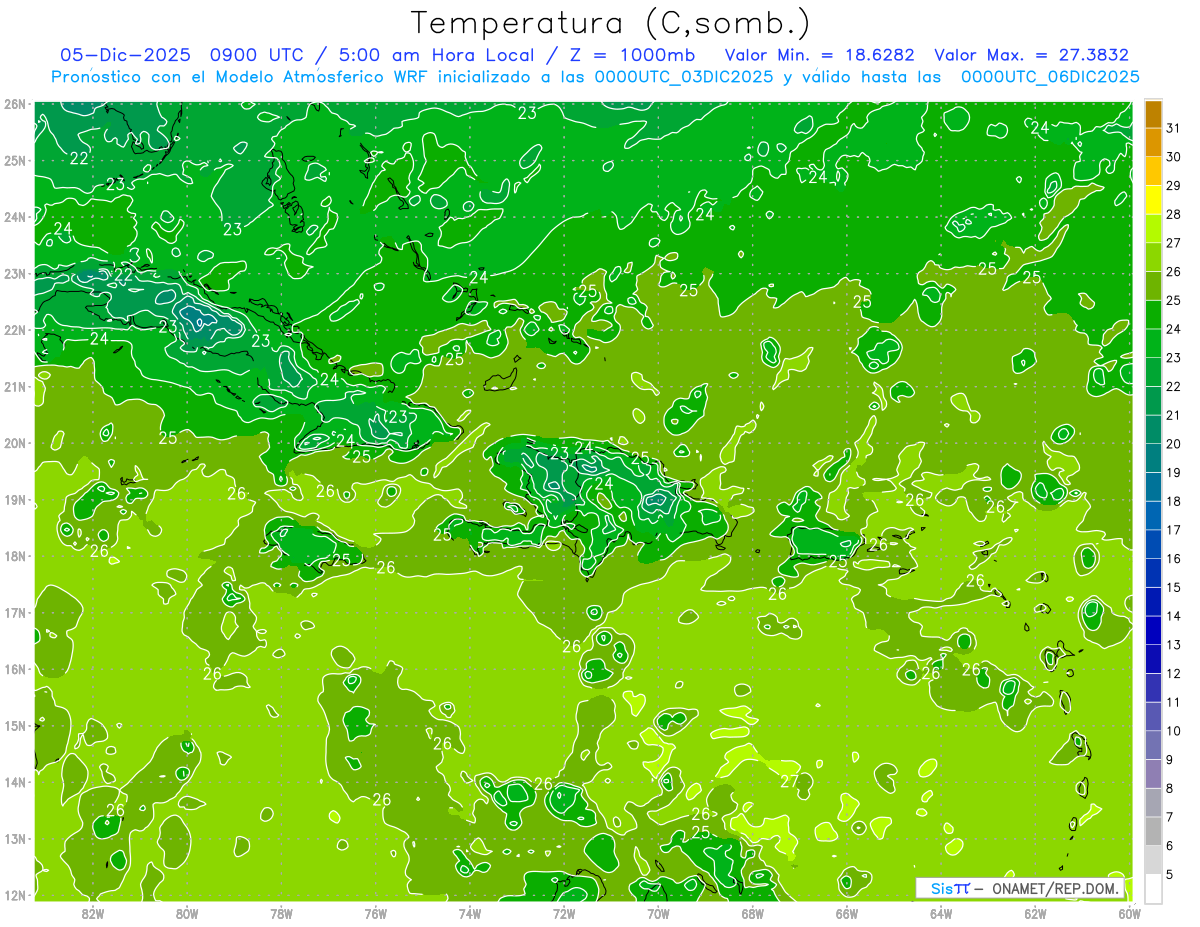
Task: Click the '14N' latitude axis label
Action: [x=14, y=782]
